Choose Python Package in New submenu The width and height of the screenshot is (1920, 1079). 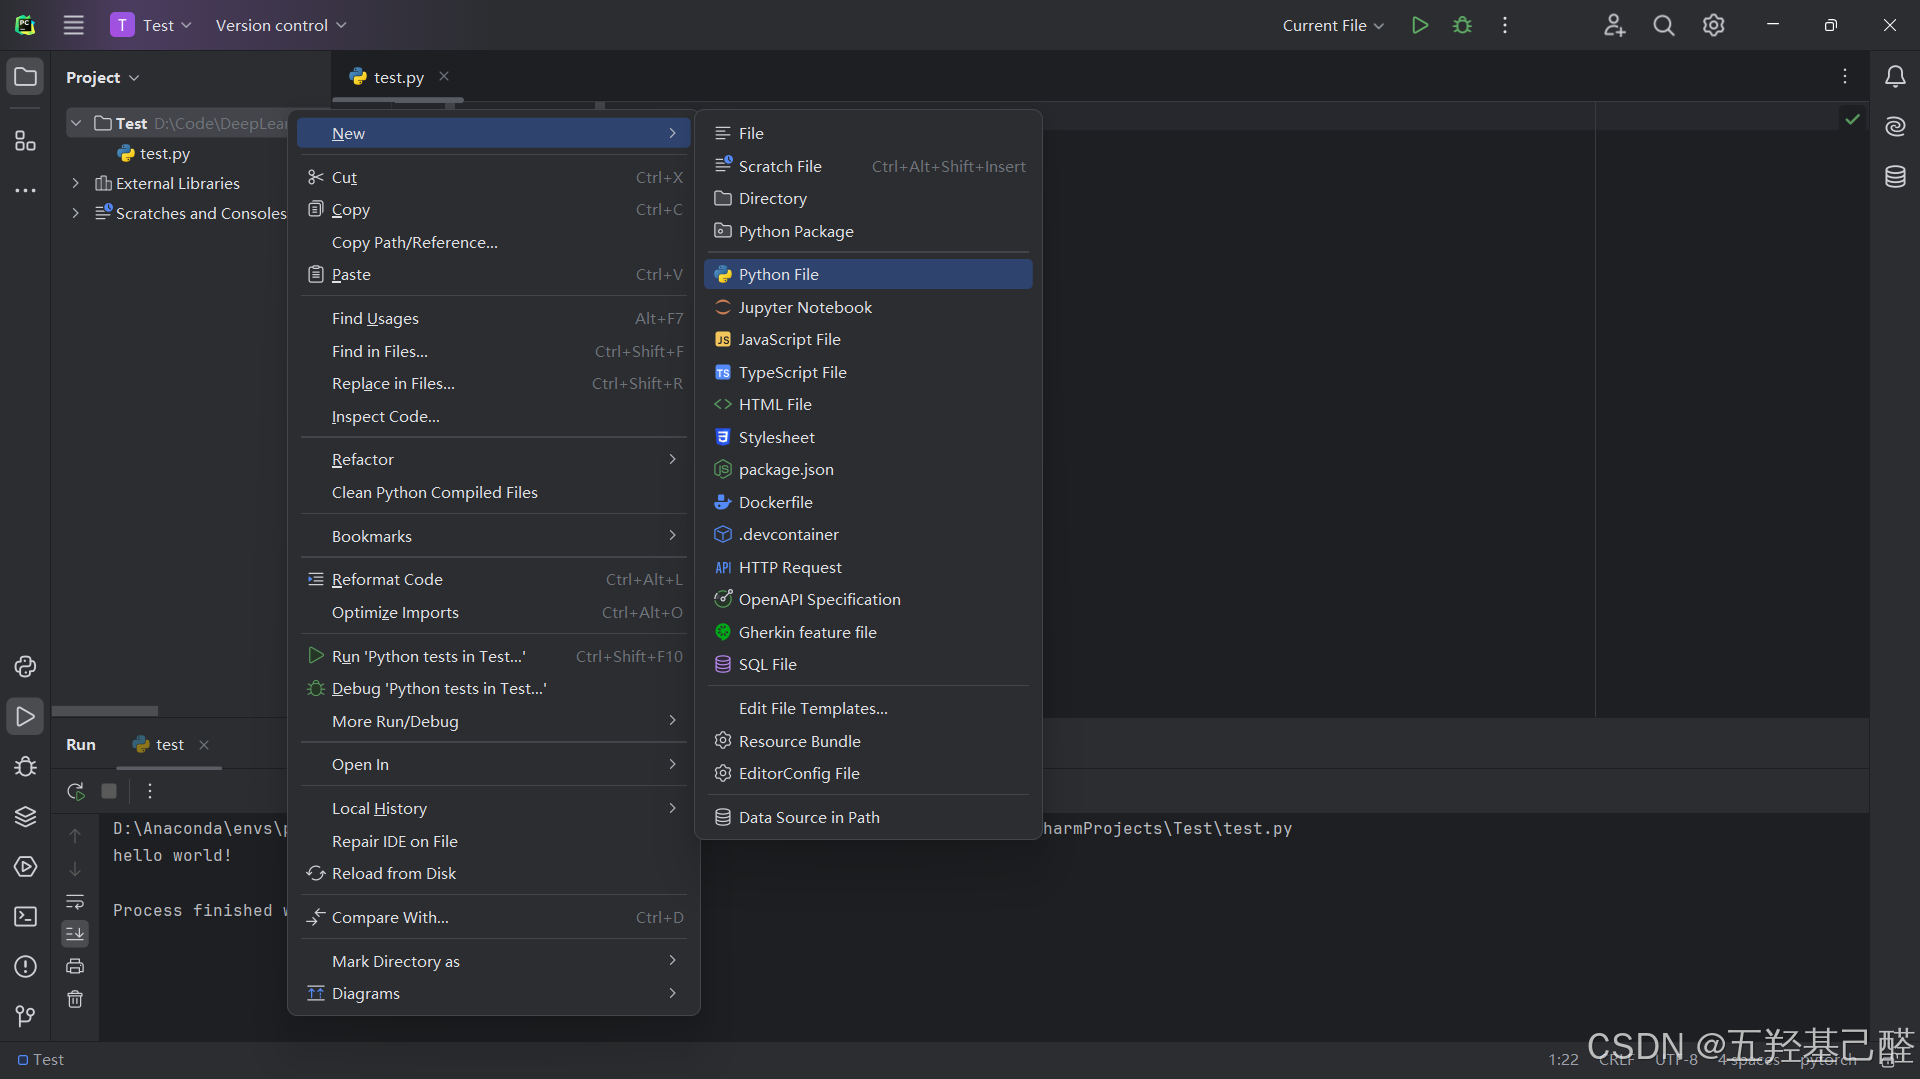click(867, 231)
